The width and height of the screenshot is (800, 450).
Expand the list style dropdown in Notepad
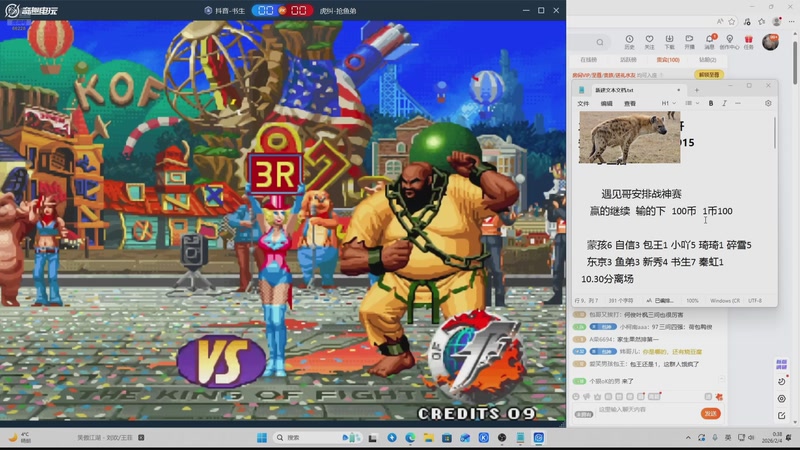point(692,103)
